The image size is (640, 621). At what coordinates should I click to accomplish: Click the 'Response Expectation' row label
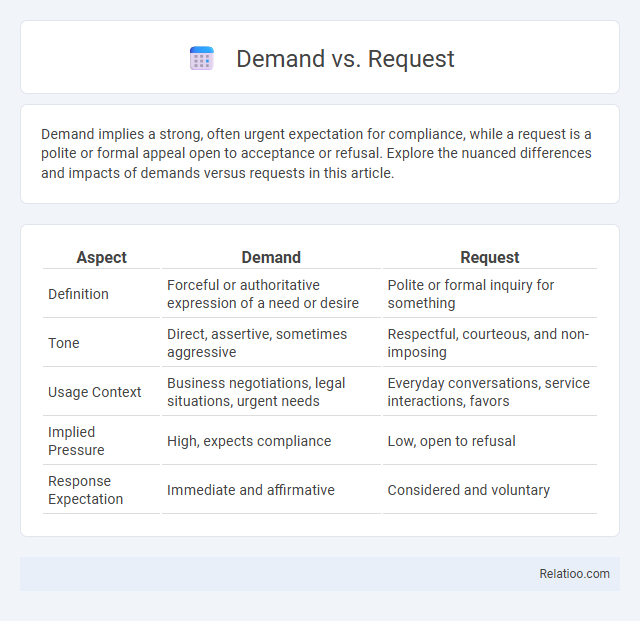[x=85, y=490]
